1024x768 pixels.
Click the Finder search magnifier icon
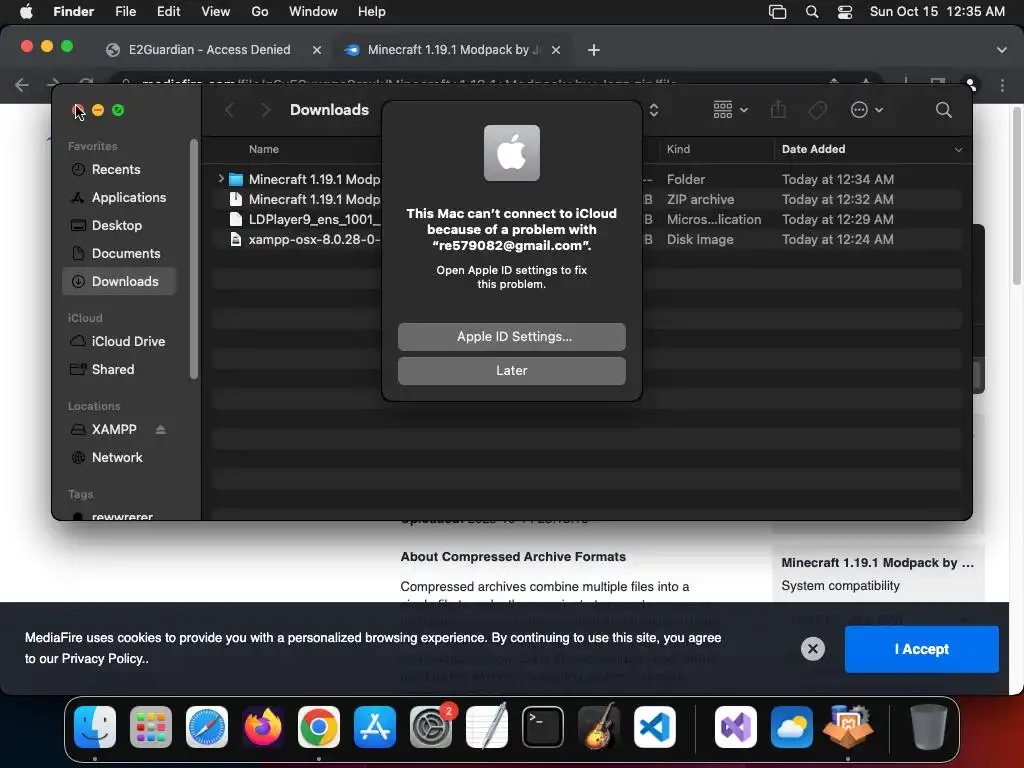[x=944, y=110]
